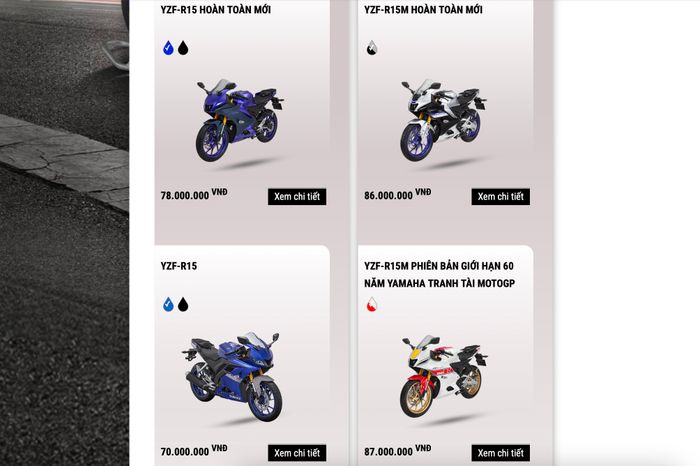Click Xem chi tiết for the 86.000.000 bike
The height and width of the screenshot is (466, 700).
500,196
